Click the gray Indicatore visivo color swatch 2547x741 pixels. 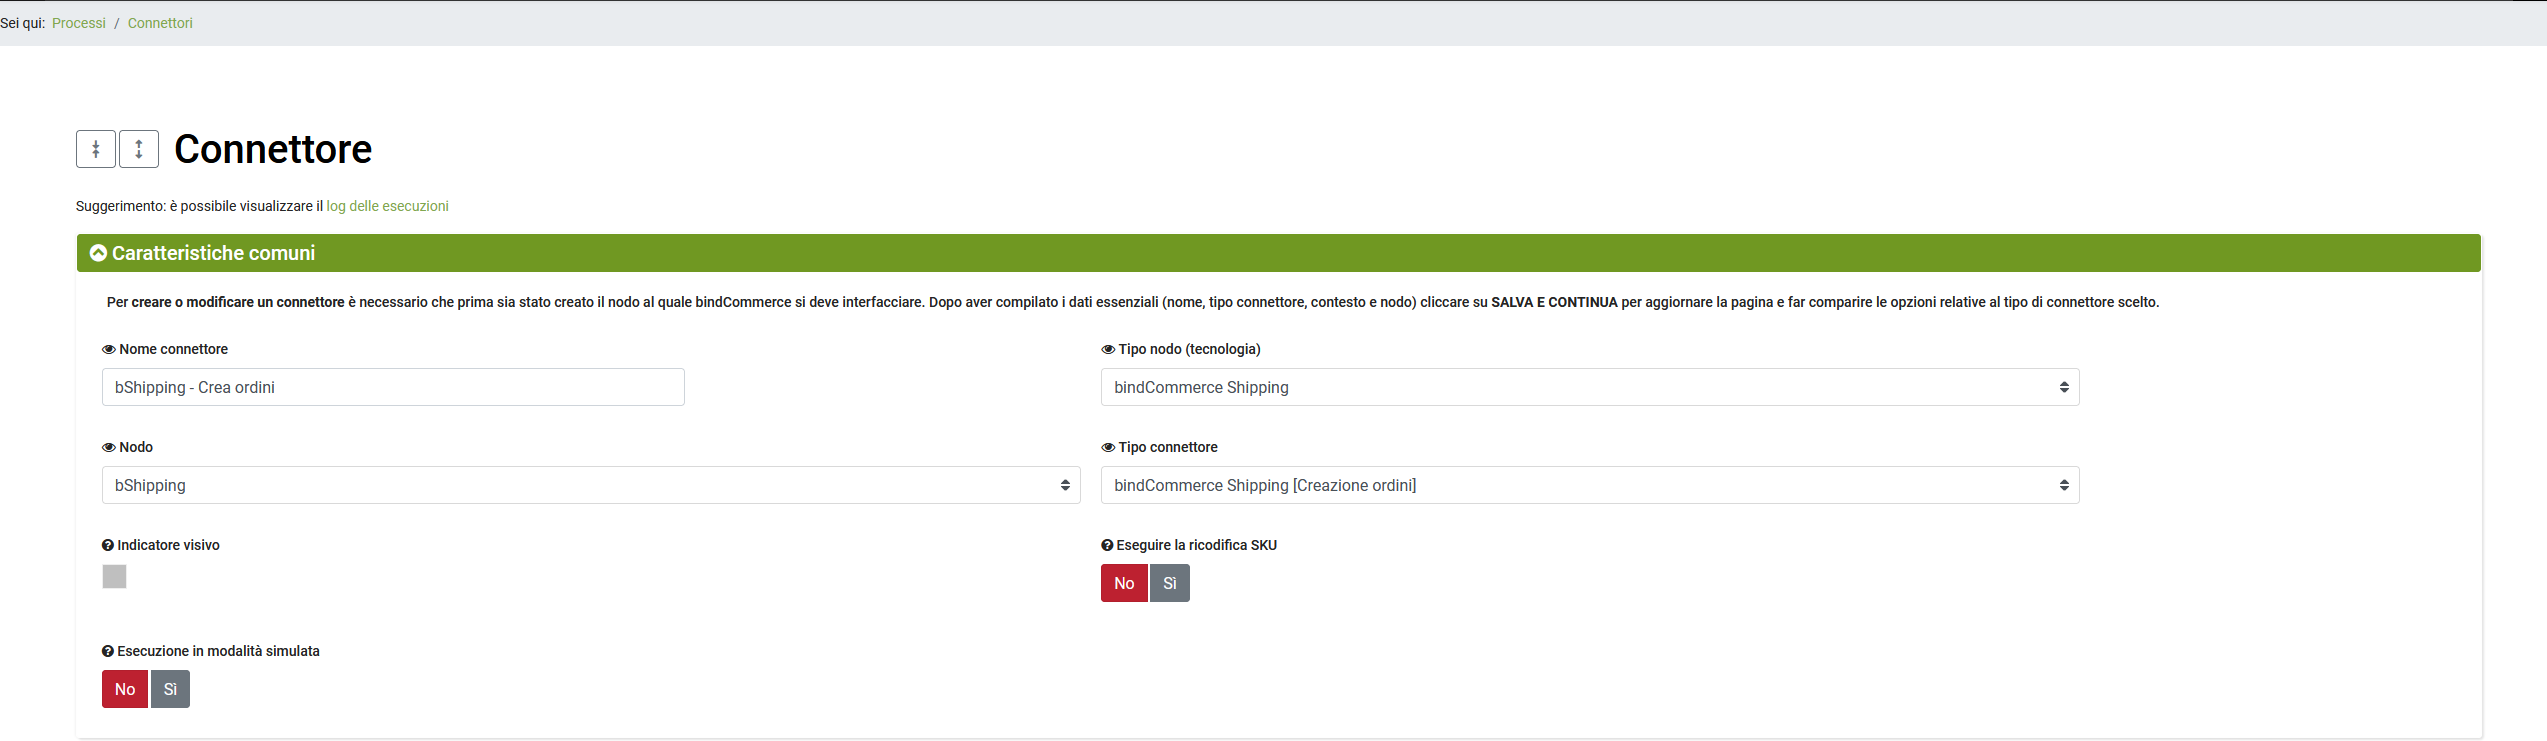pos(114,577)
